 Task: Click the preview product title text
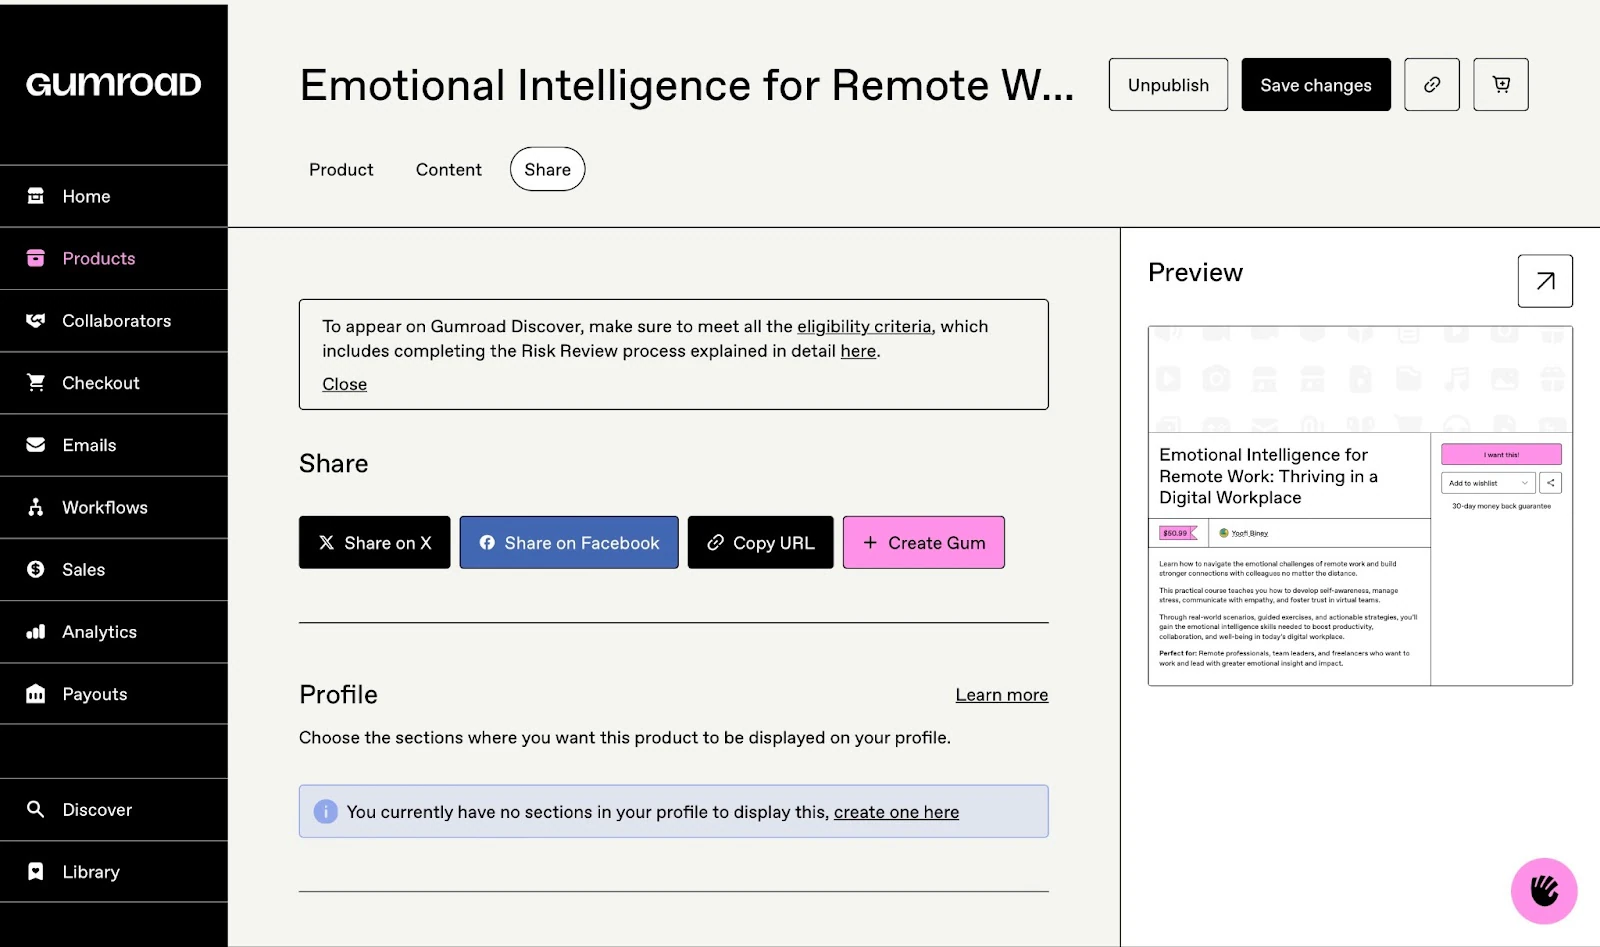[x=1268, y=476]
